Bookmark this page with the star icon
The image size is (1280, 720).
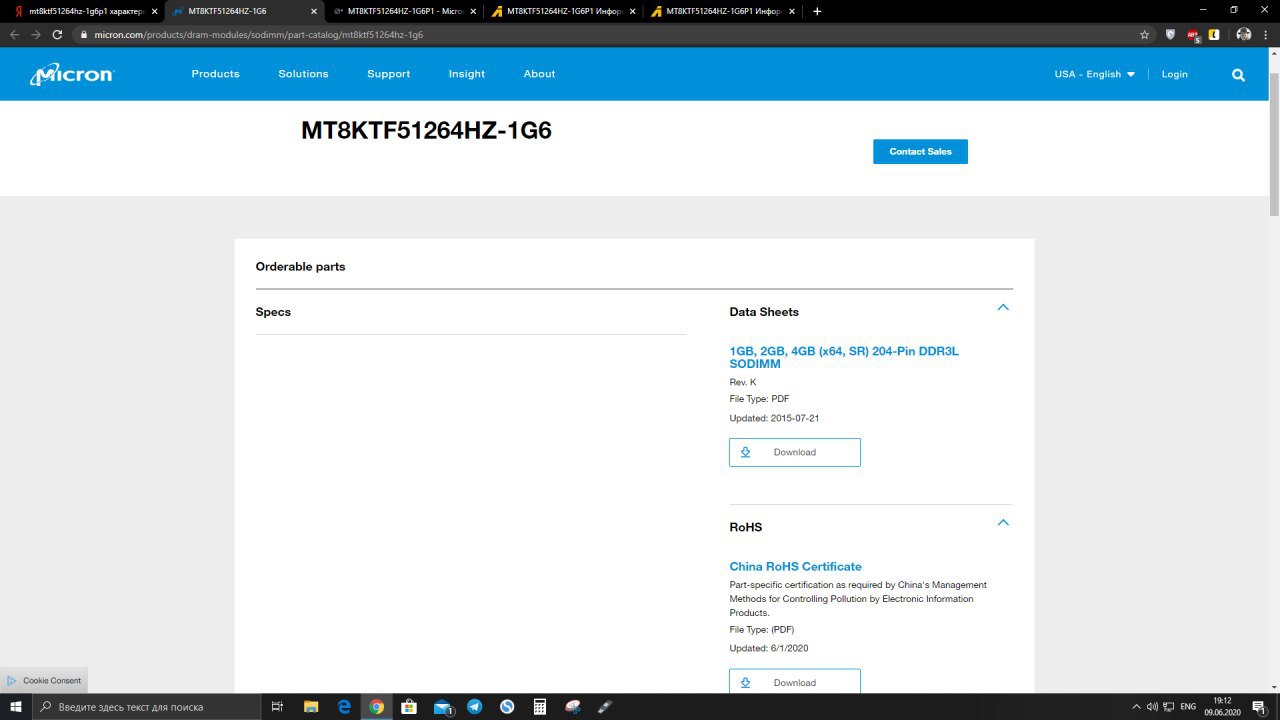click(x=1144, y=34)
